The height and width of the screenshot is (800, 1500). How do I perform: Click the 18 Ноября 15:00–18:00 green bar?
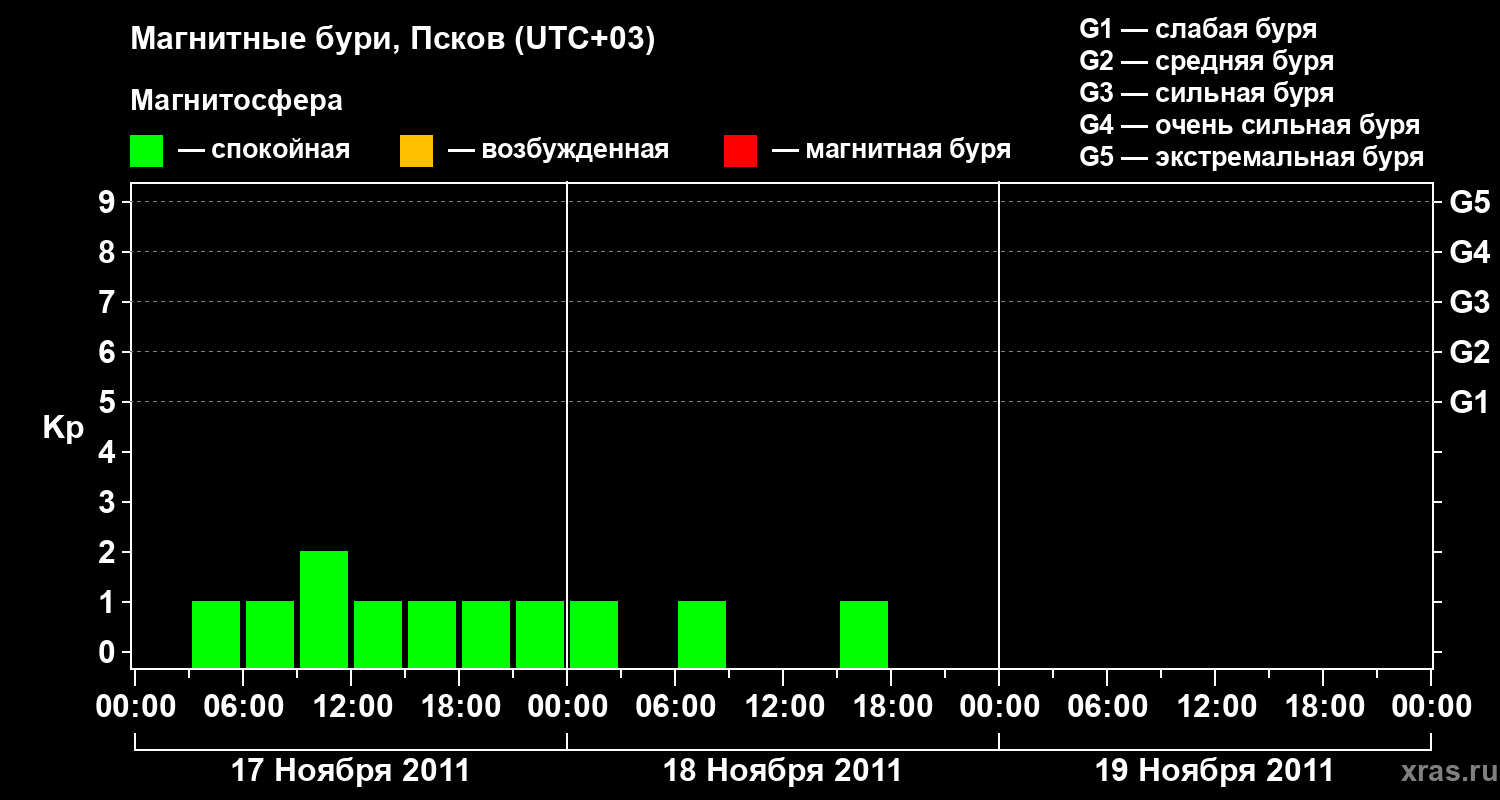(864, 634)
